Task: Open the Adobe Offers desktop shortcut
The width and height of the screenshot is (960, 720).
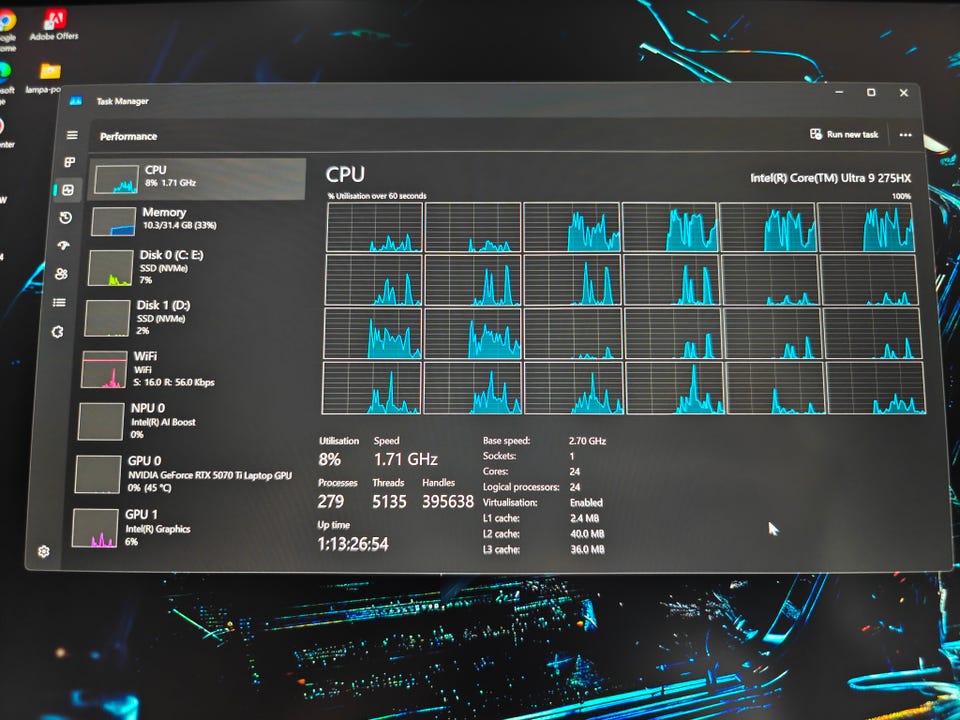Action: pos(54,26)
